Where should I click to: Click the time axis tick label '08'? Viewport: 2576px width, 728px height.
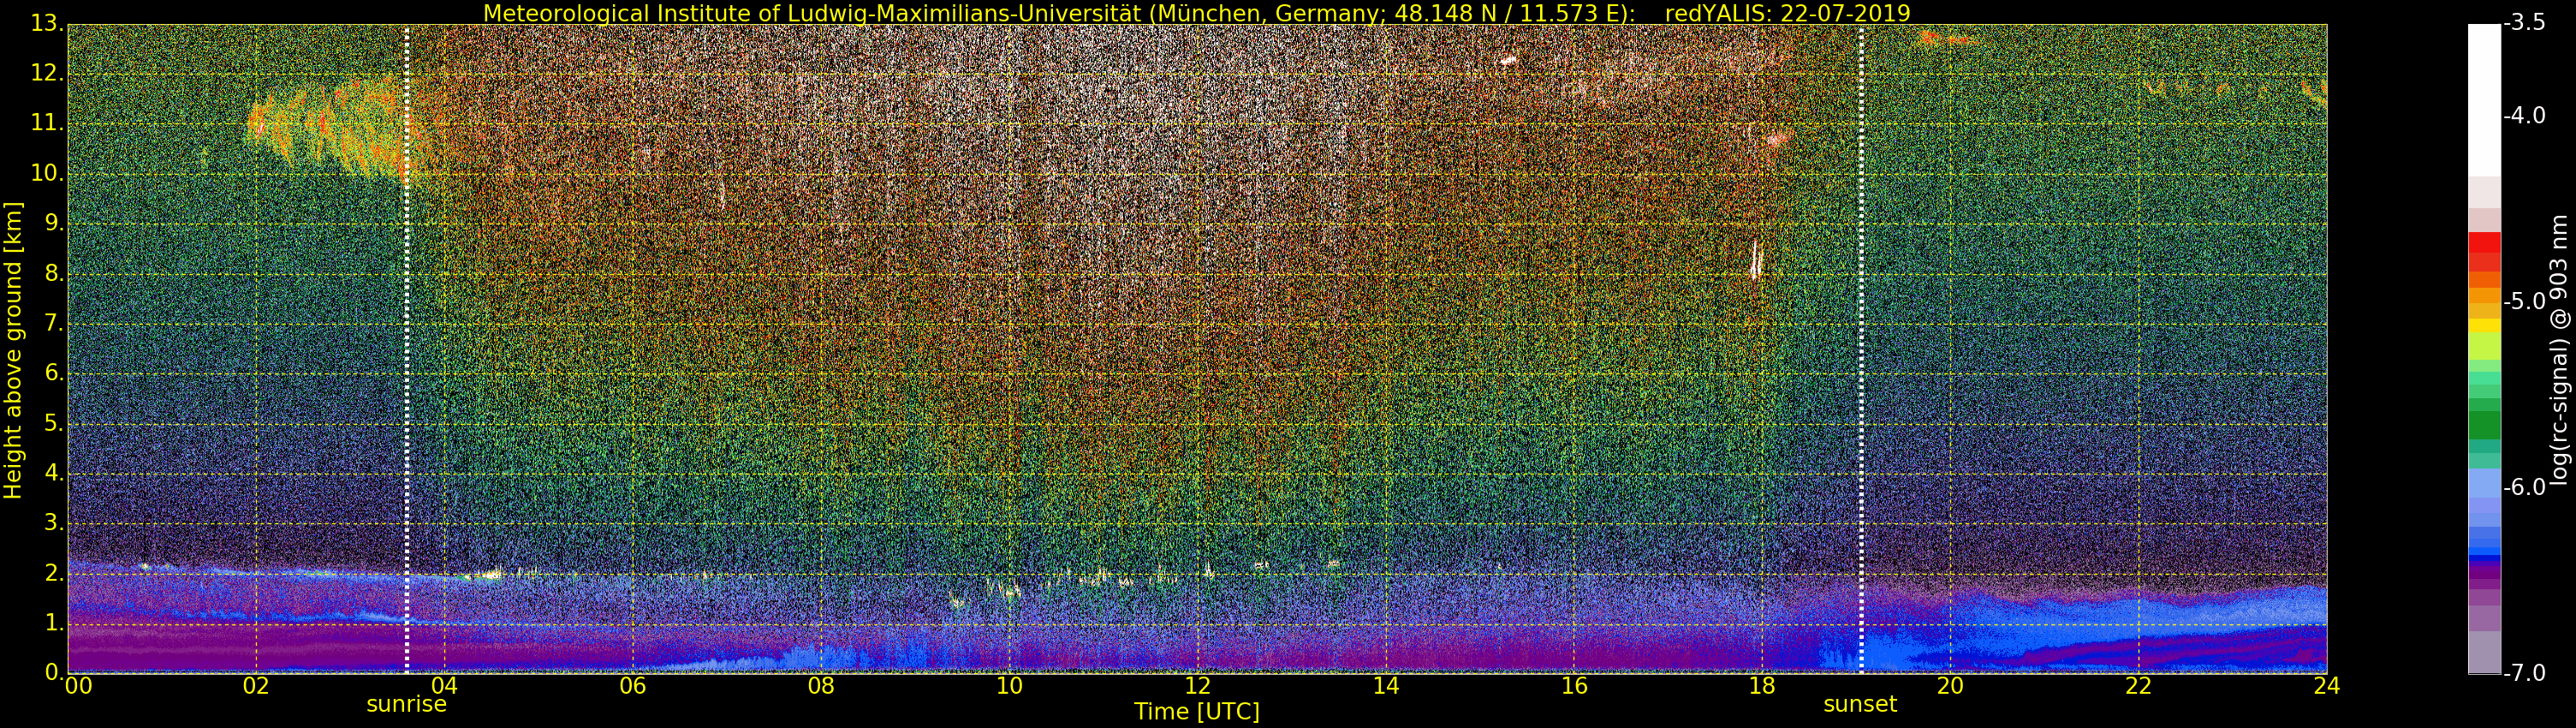point(821,686)
